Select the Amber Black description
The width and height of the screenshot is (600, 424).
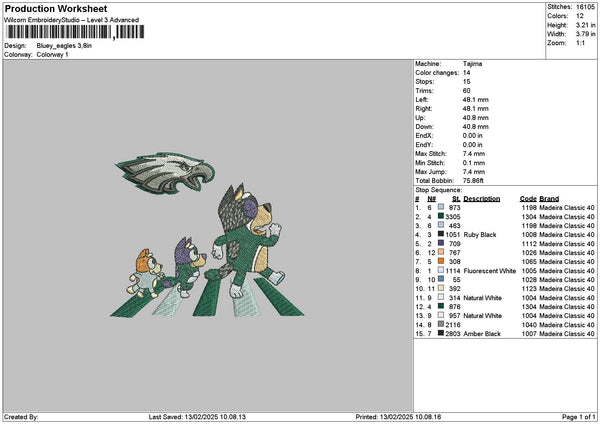482,334
